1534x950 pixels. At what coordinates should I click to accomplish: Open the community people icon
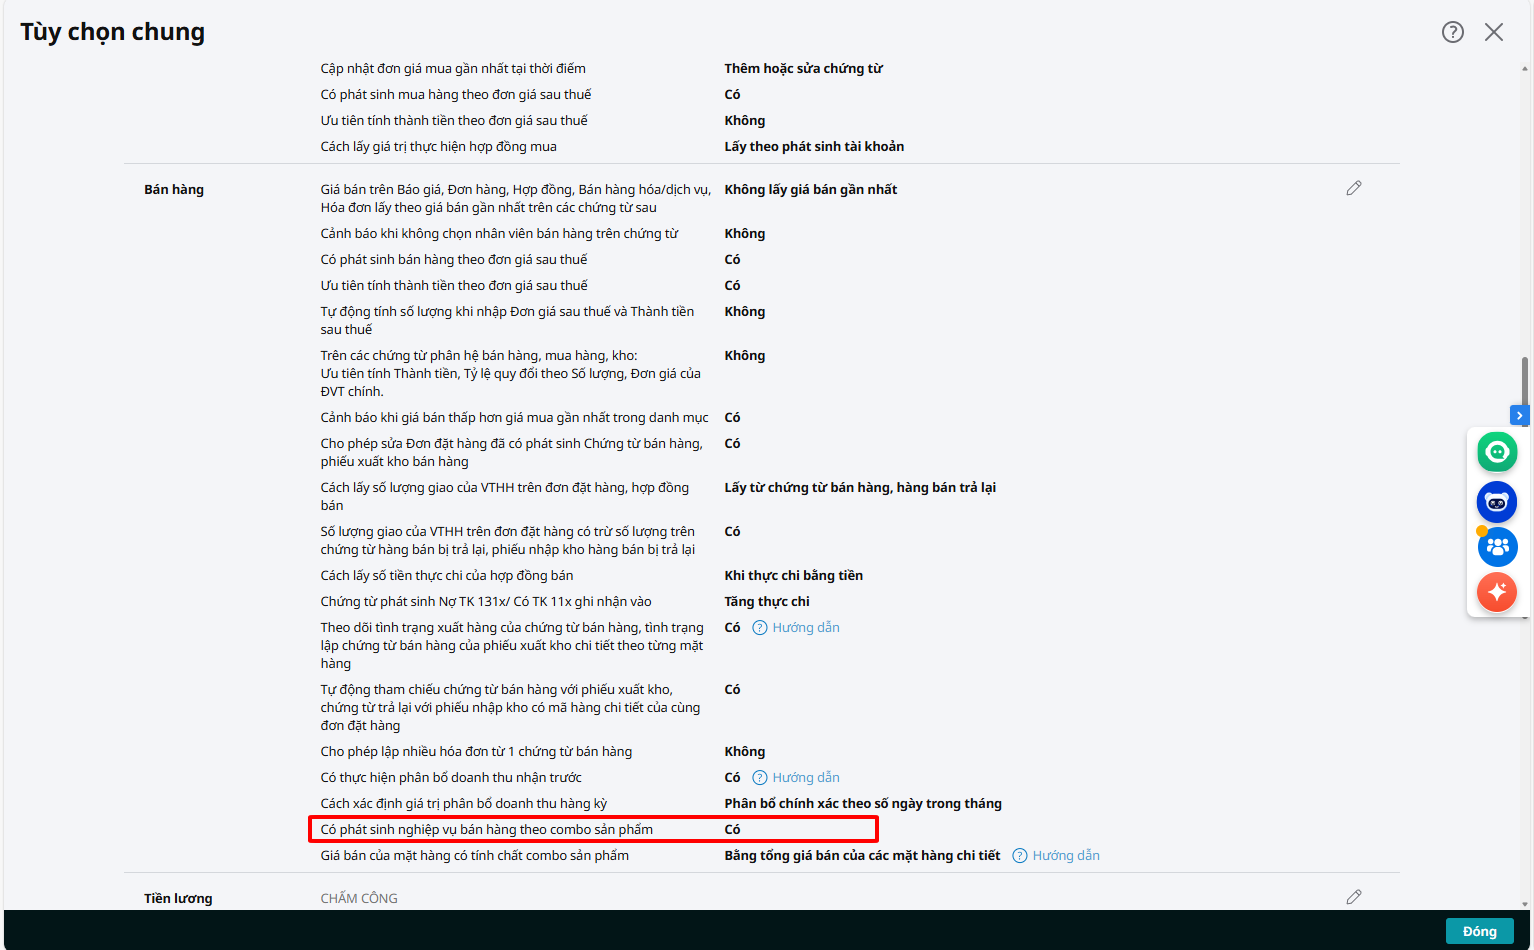pos(1497,547)
